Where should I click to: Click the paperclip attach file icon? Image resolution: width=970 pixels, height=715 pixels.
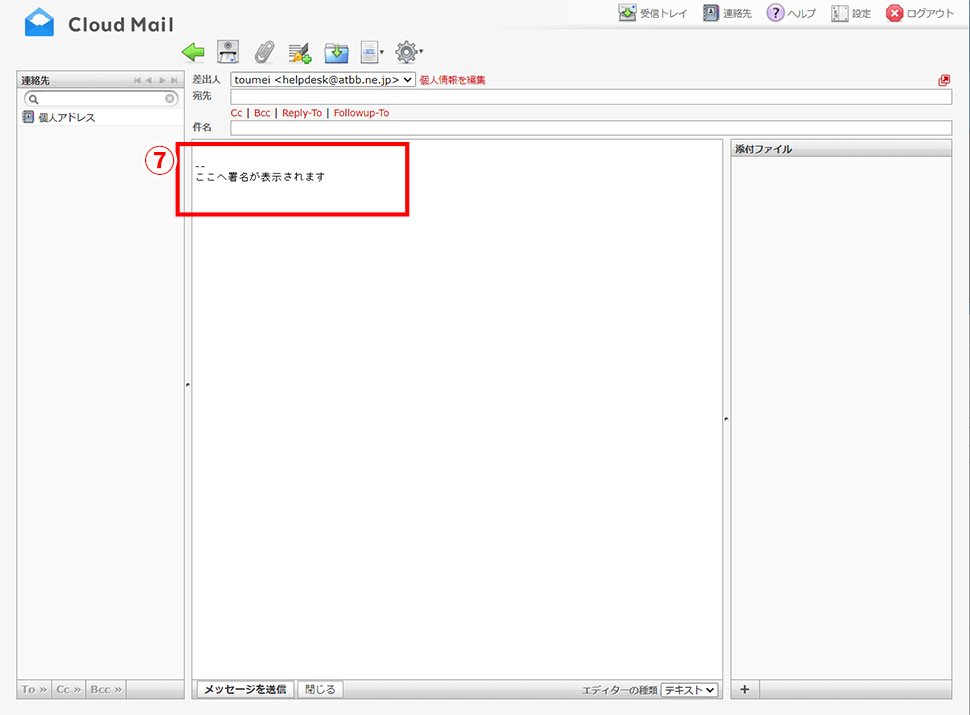click(264, 52)
